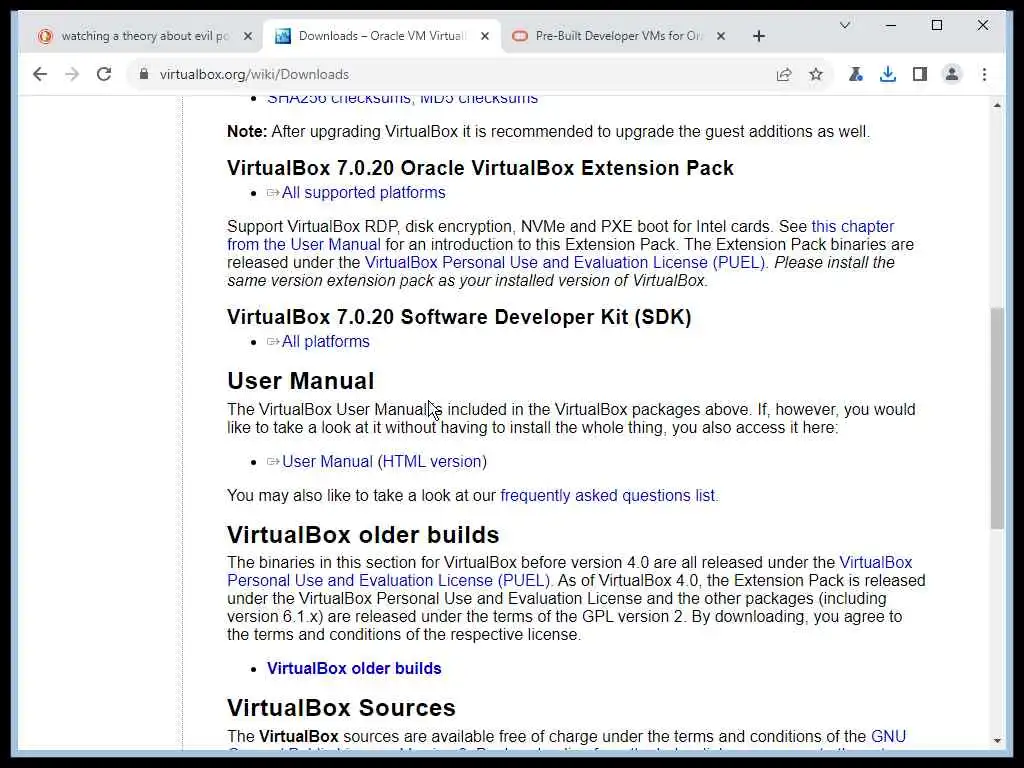The image size is (1024, 768).
Task: Select the Downloads – Oracle VM VirtualBox tab
Action: 382,36
